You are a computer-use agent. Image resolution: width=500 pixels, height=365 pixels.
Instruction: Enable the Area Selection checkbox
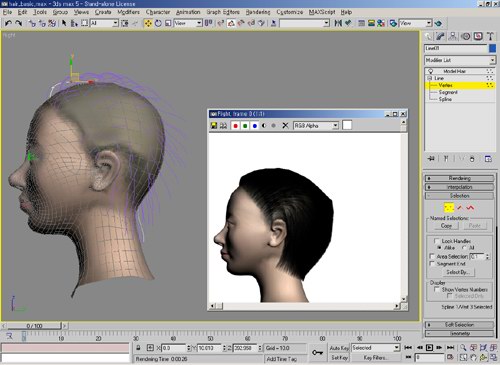pos(432,256)
